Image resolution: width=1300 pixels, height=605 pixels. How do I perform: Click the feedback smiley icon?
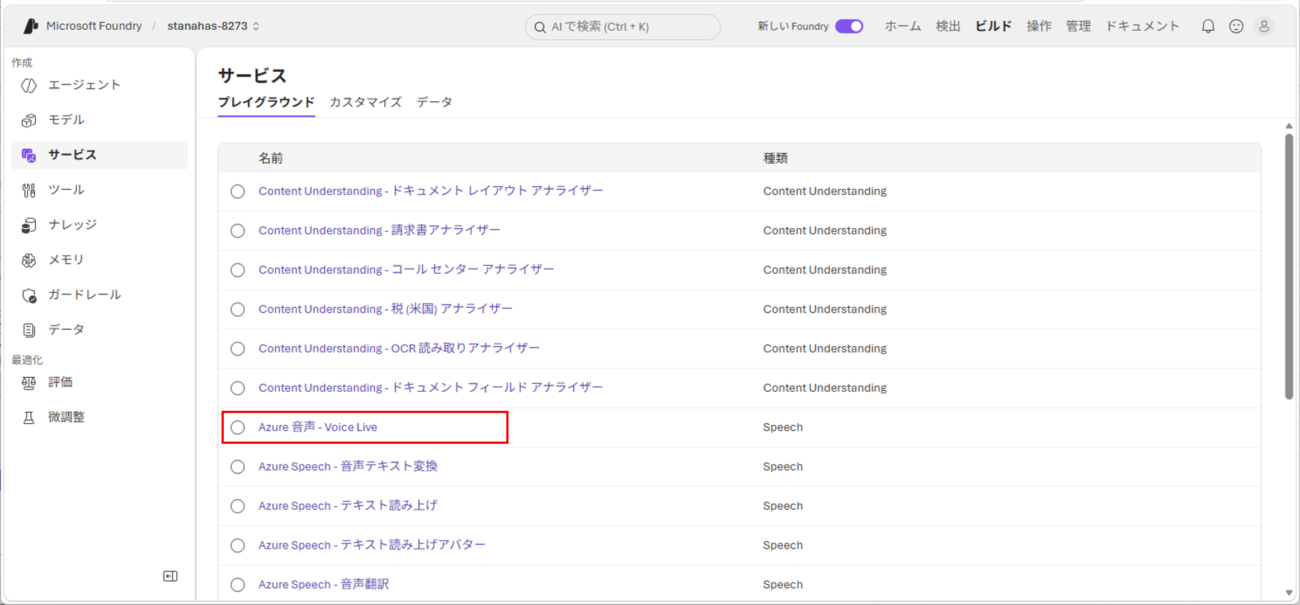1236,26
